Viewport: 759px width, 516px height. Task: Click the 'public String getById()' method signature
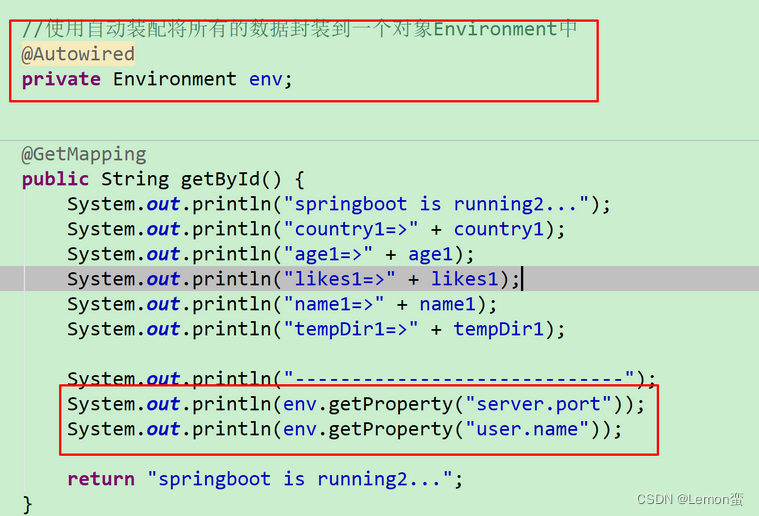163,180
